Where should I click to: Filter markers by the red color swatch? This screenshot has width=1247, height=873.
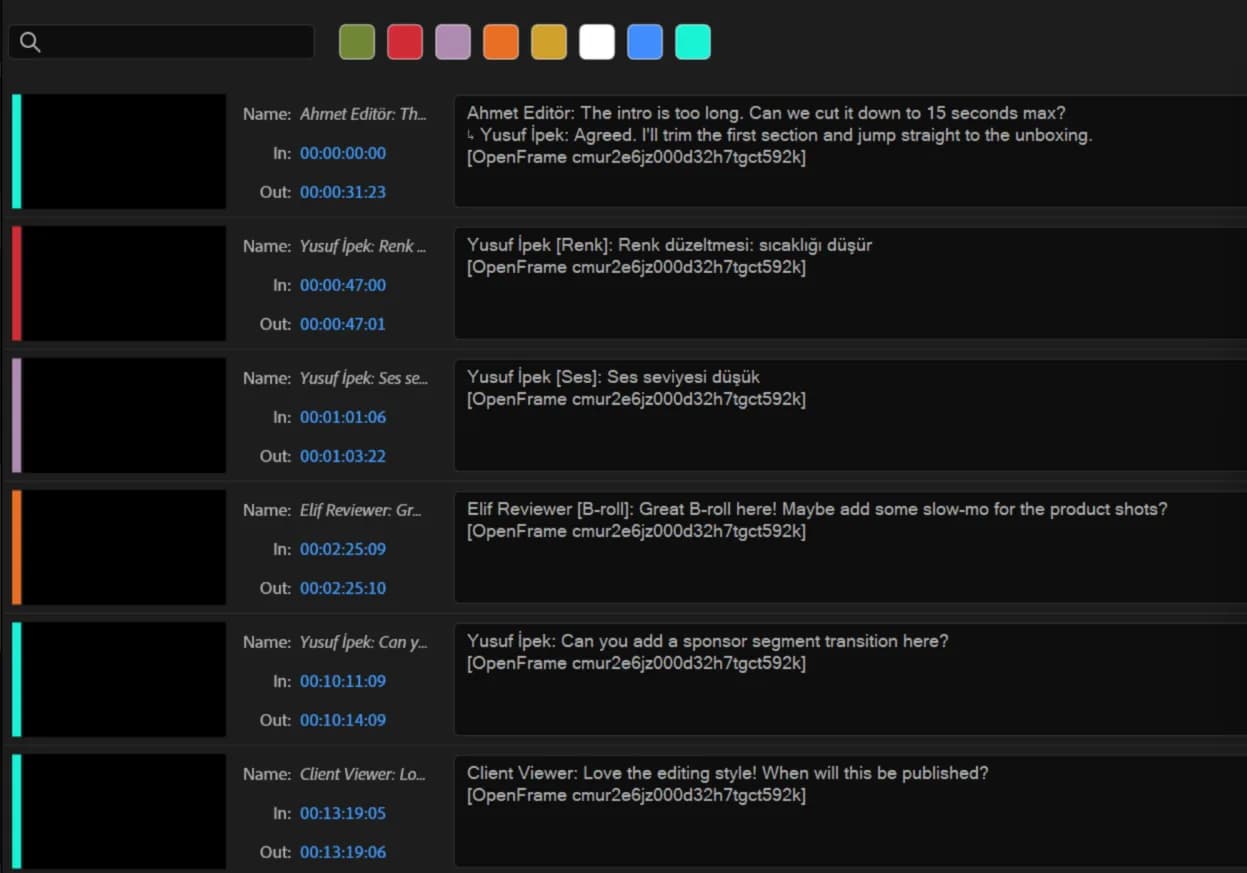405,42
